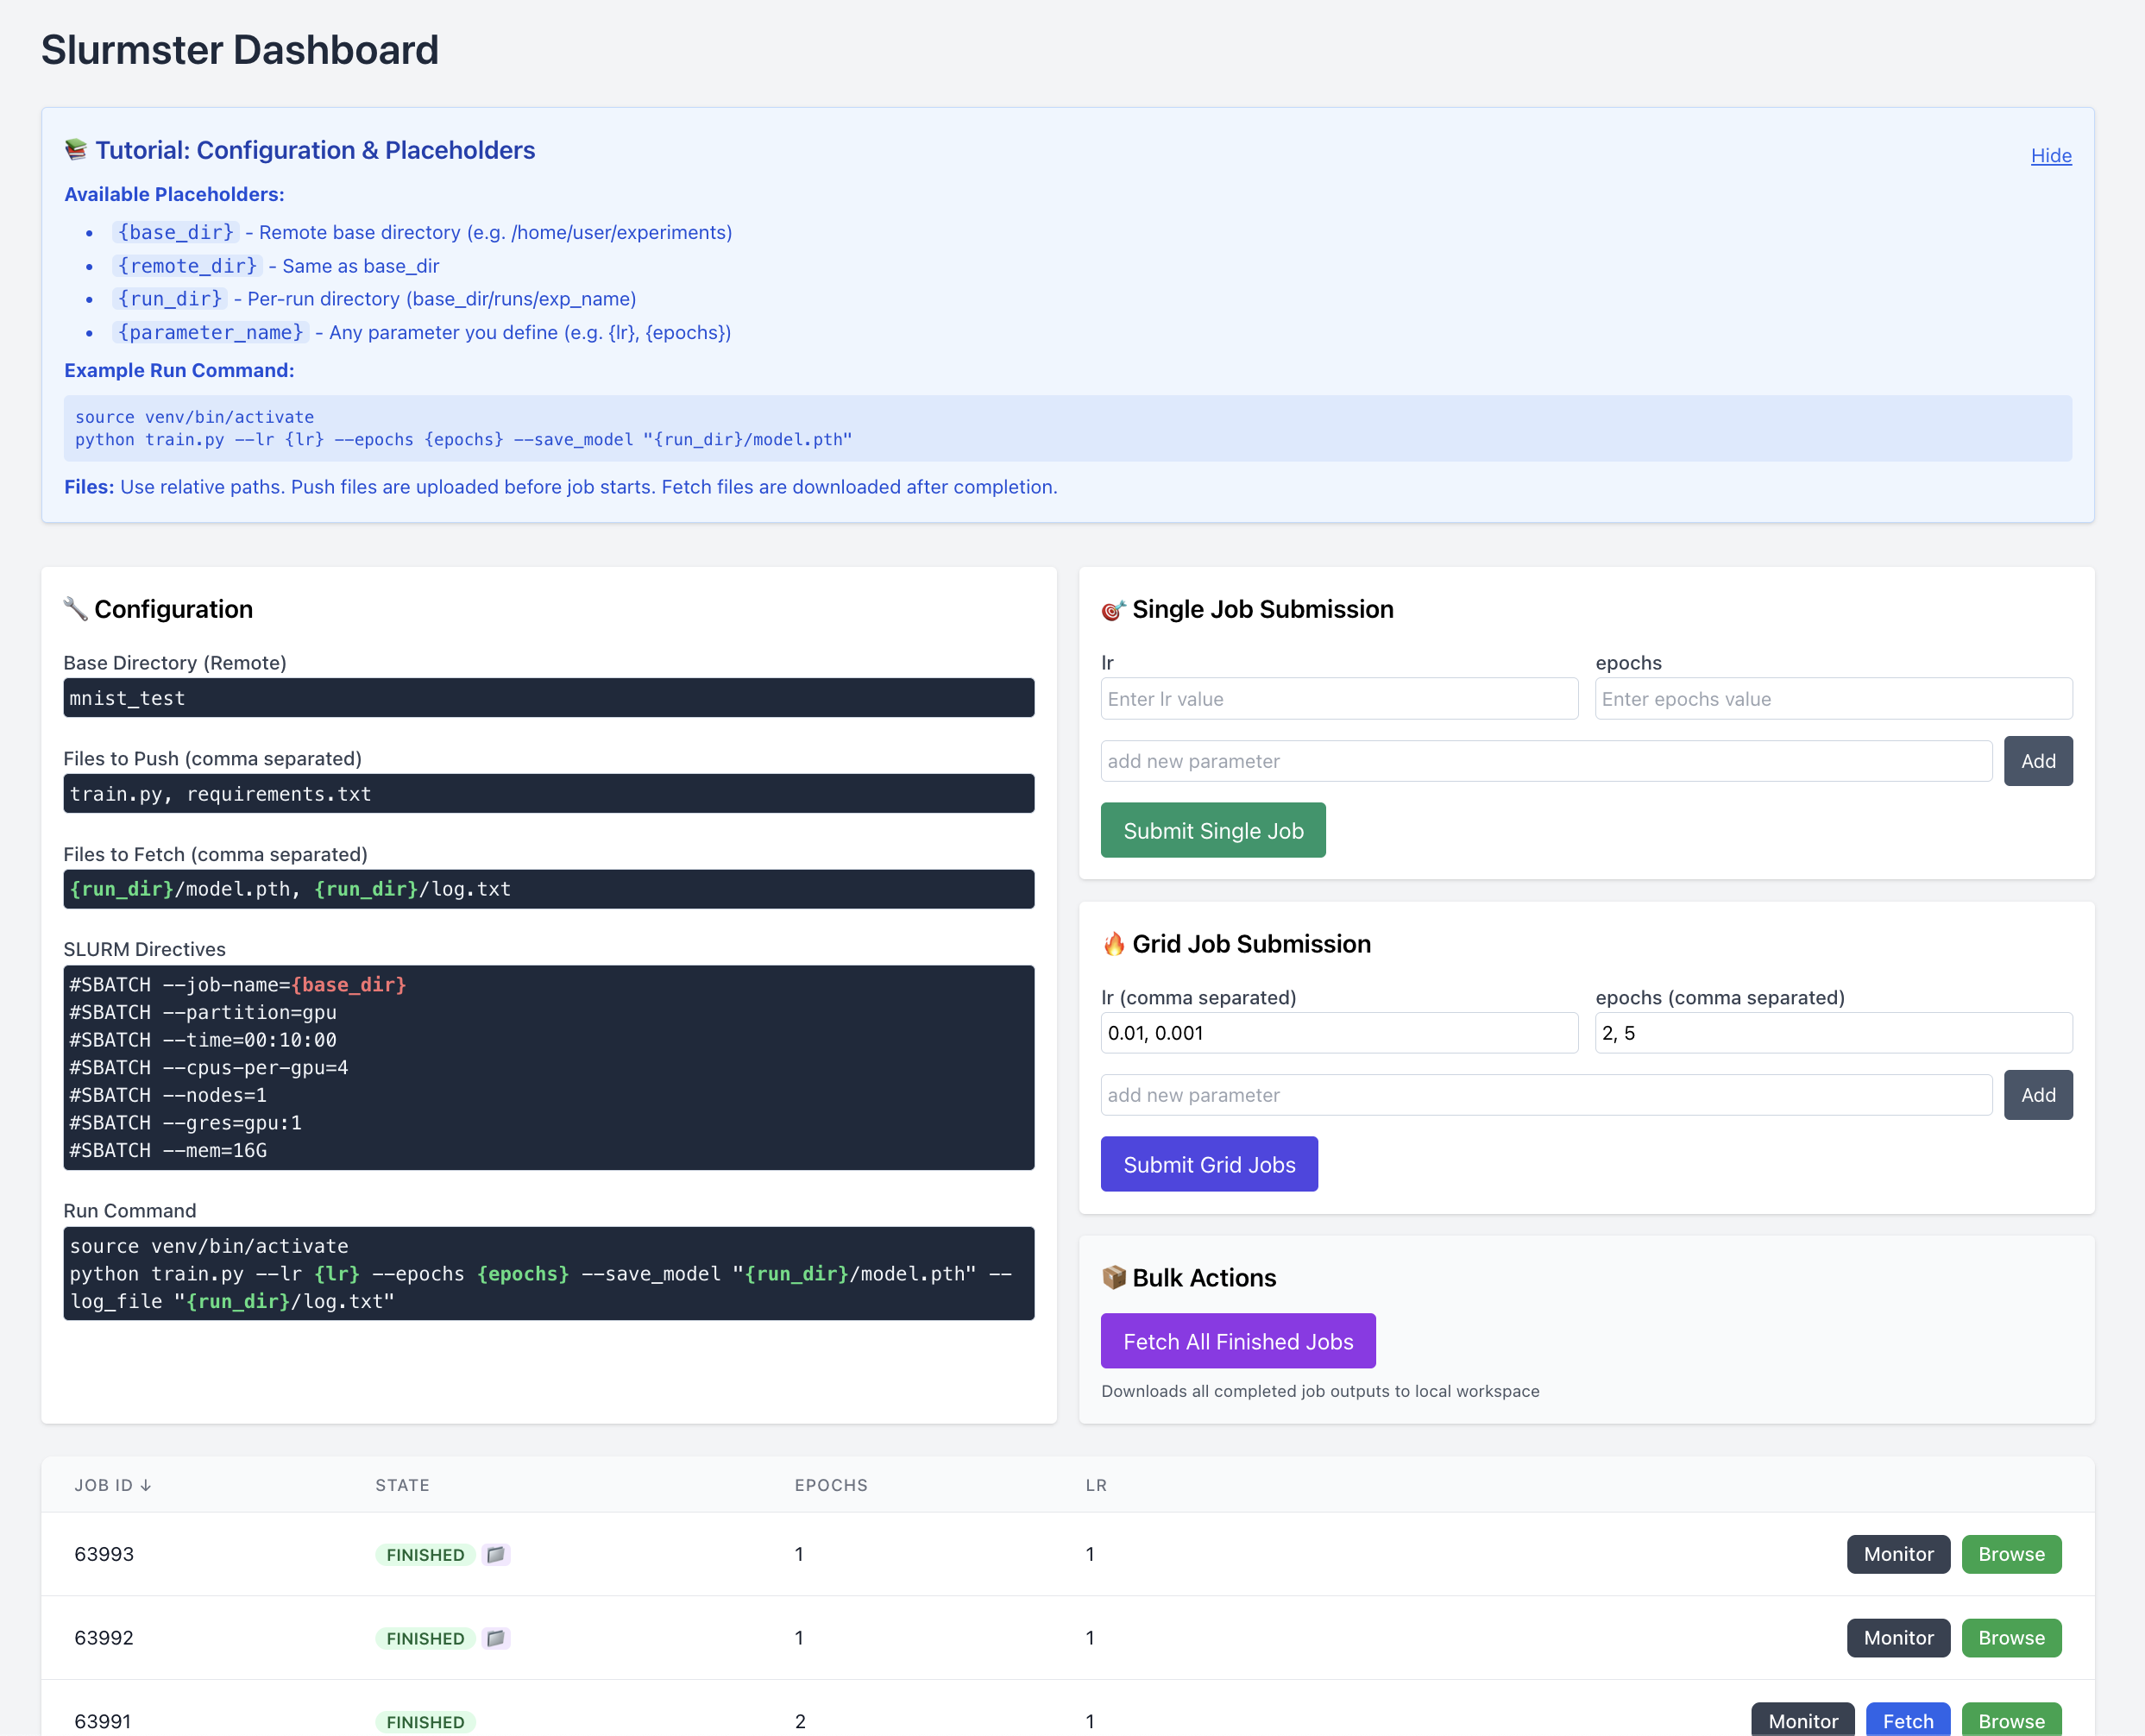Screen dimensions: 2145x1736
Task: Focus the single job epochs input
Action: (x=1833, y=699)
